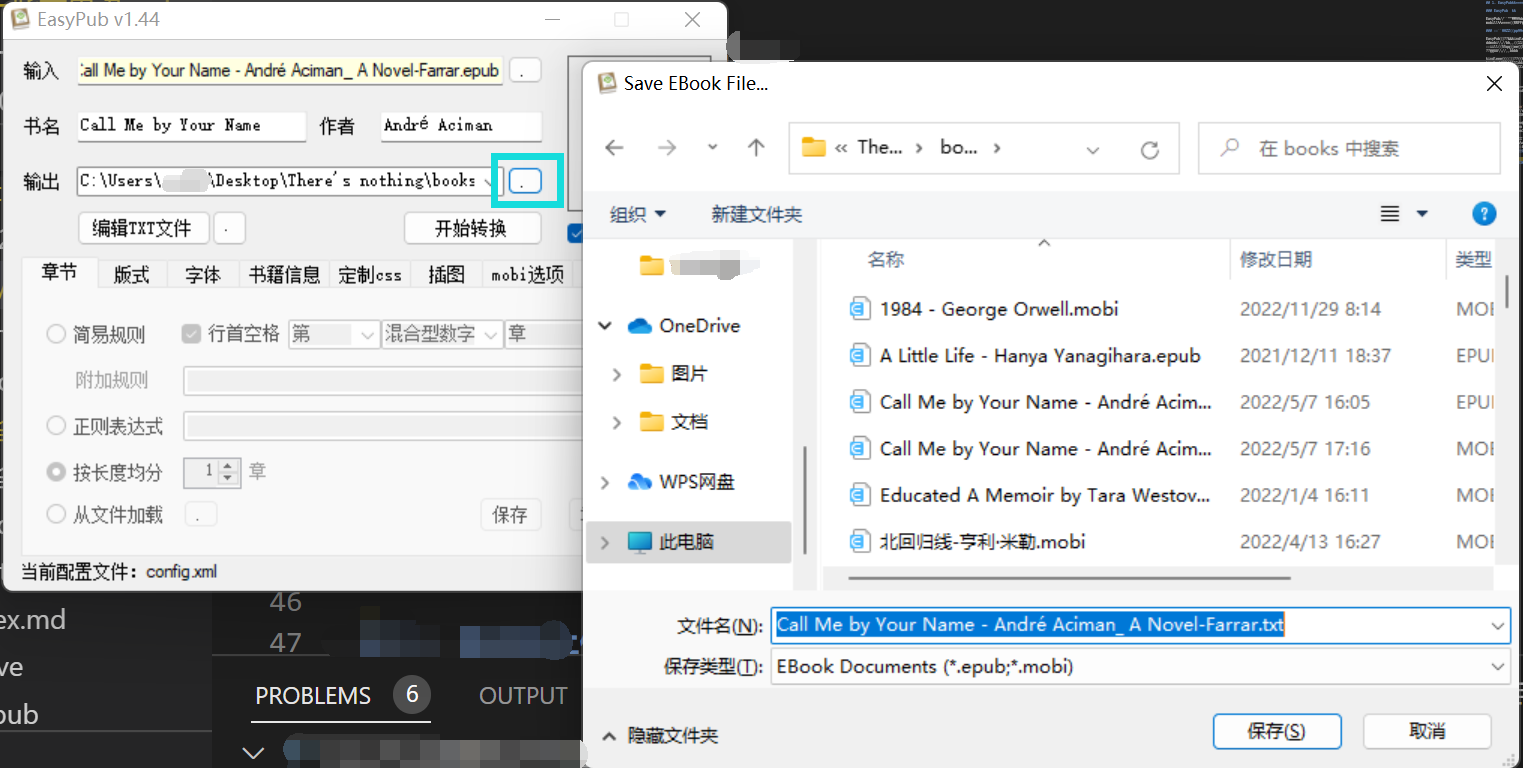The width and height of the screenshot is (1523, 768).
Task: Switch to the PROBLEMS panel tab
Action: point(313,695)
